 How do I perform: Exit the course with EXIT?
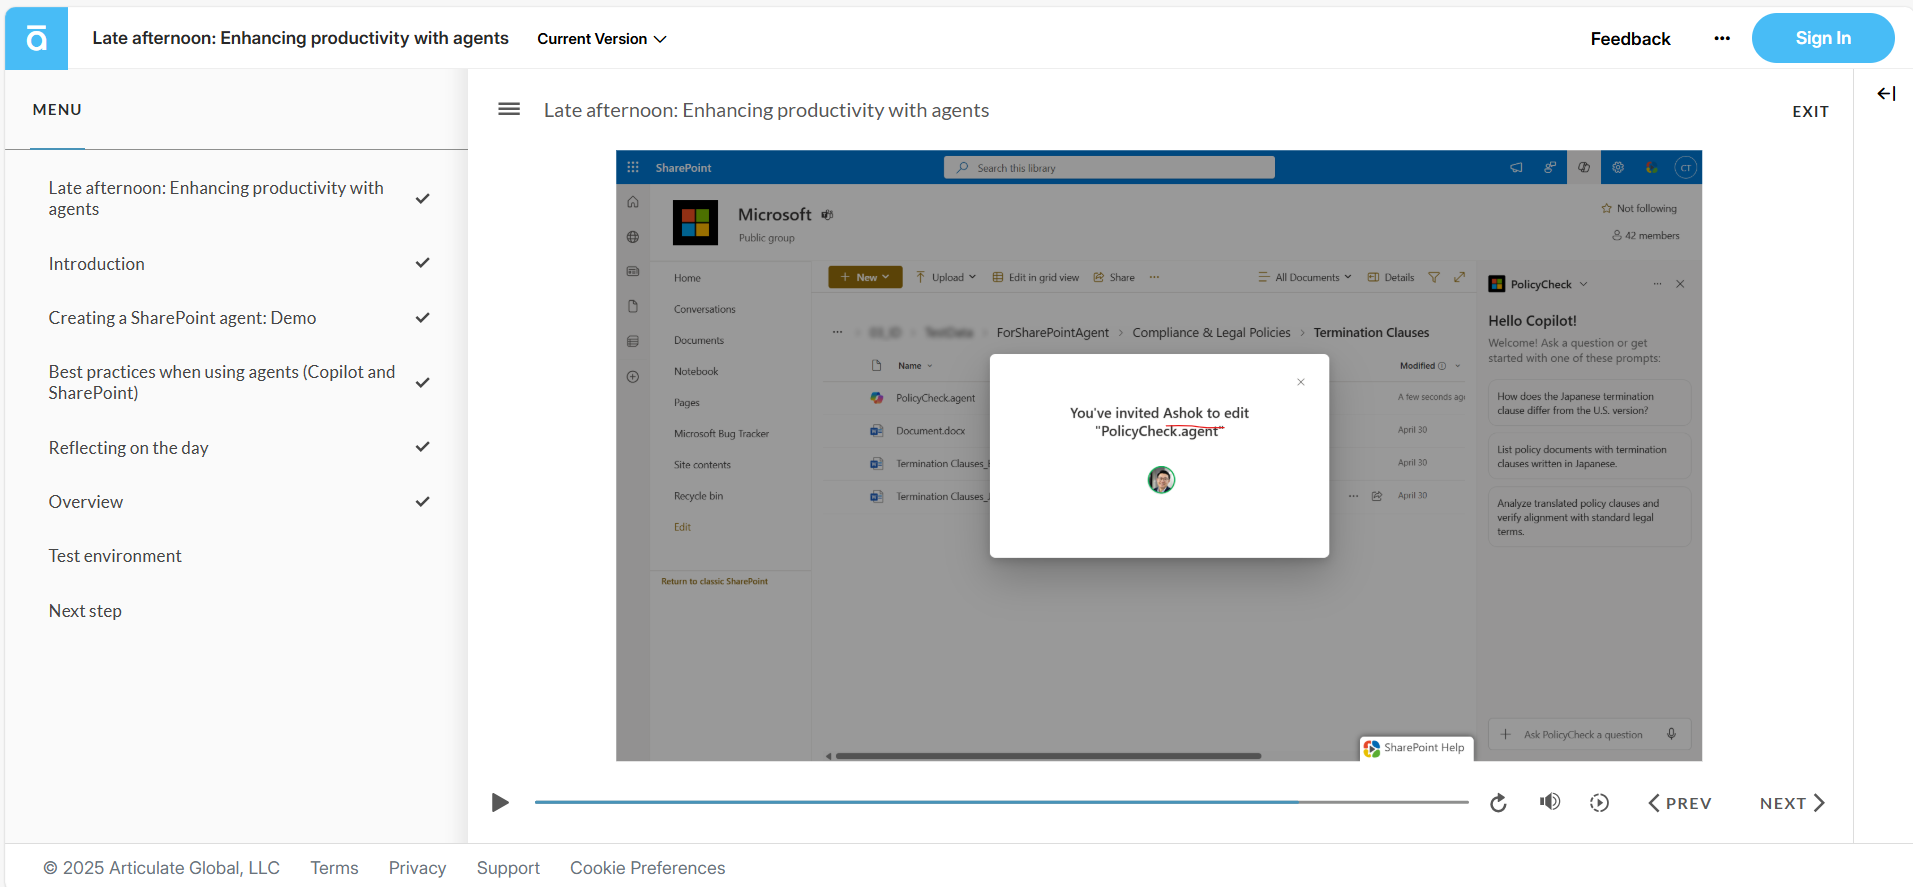point(1810,112)
